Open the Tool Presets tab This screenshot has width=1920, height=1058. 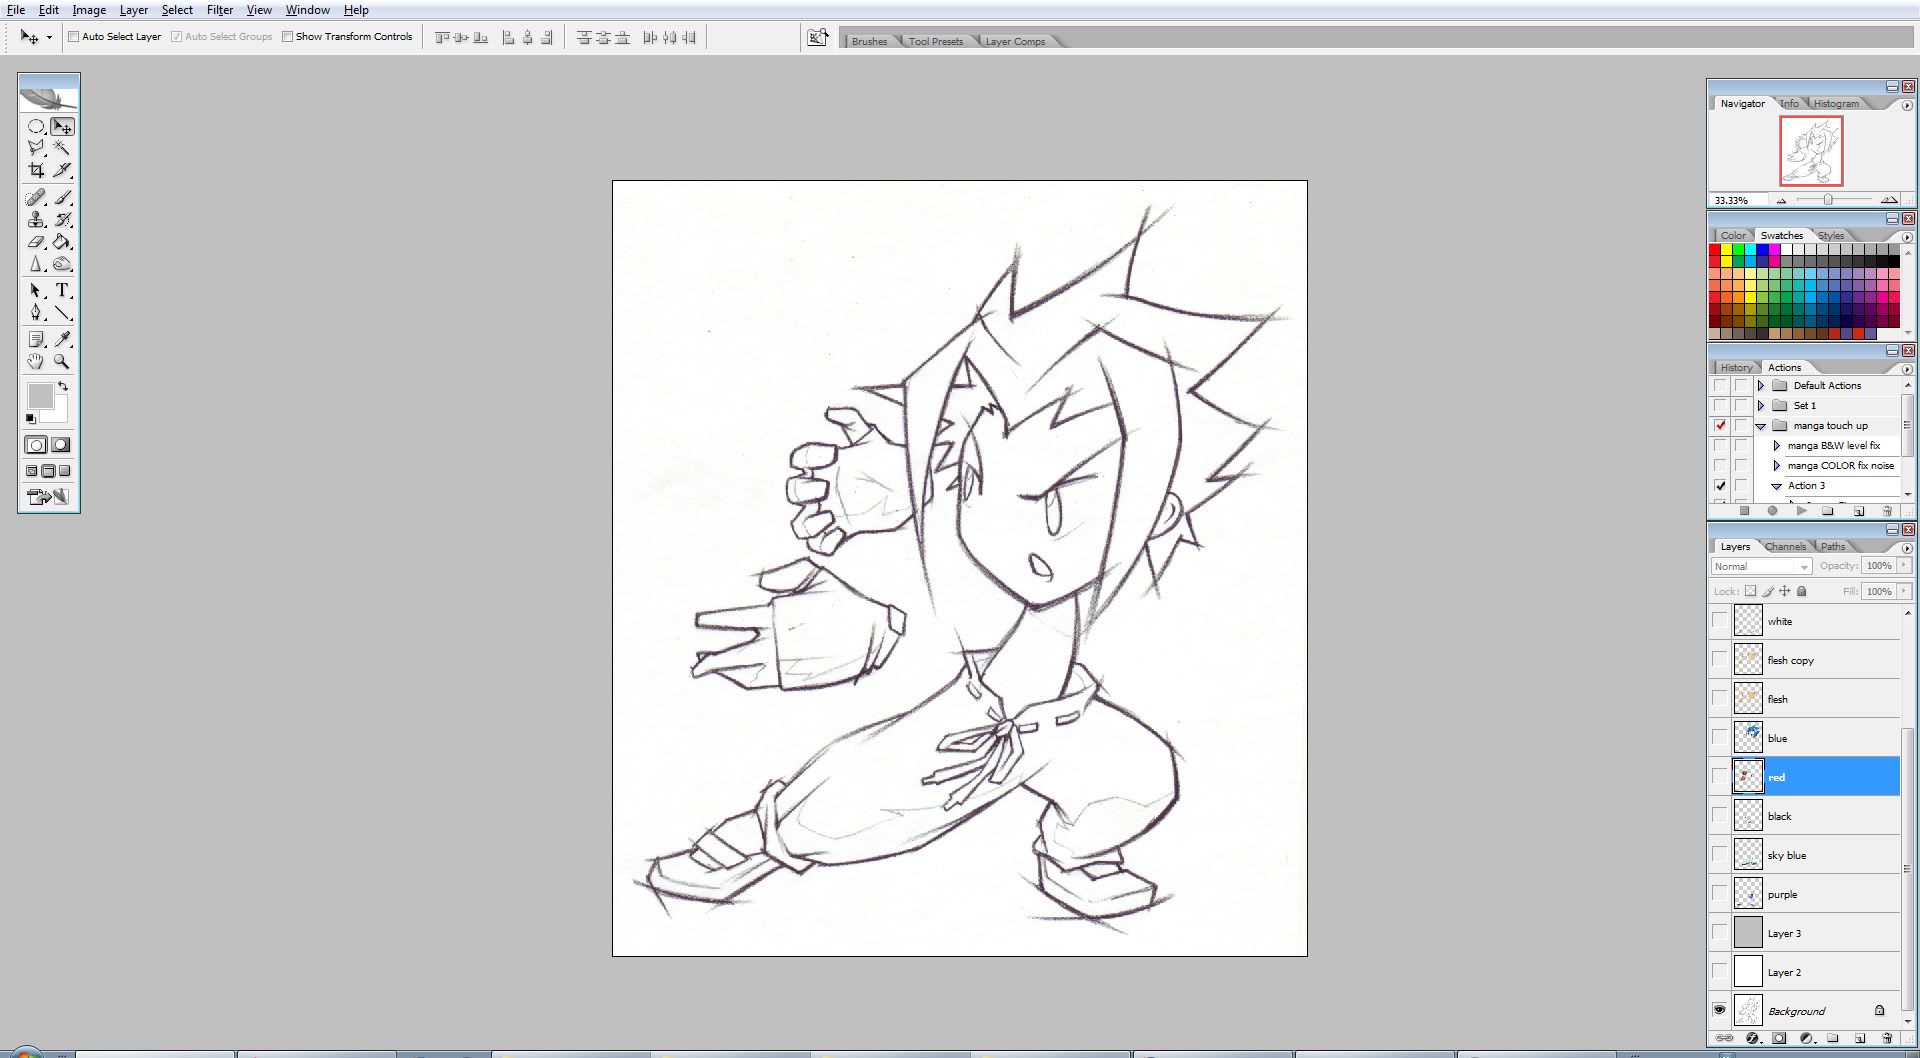[x=936, y=41]
